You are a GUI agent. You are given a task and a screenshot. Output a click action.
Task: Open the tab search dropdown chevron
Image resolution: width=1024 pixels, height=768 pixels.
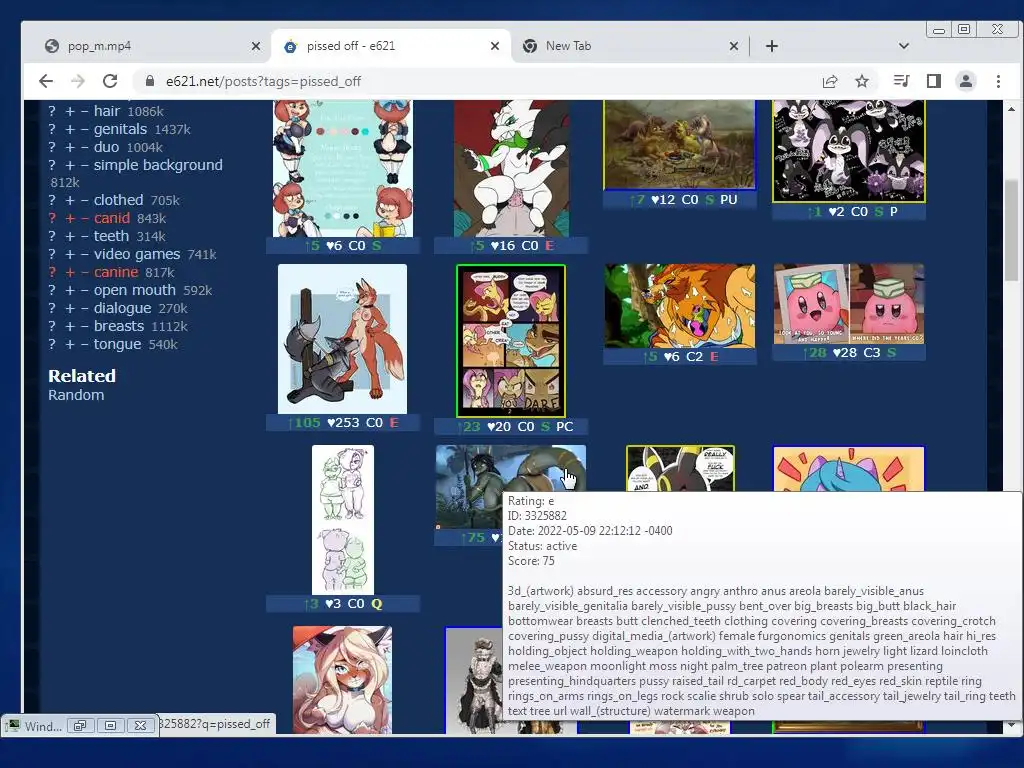coord(904,46)
